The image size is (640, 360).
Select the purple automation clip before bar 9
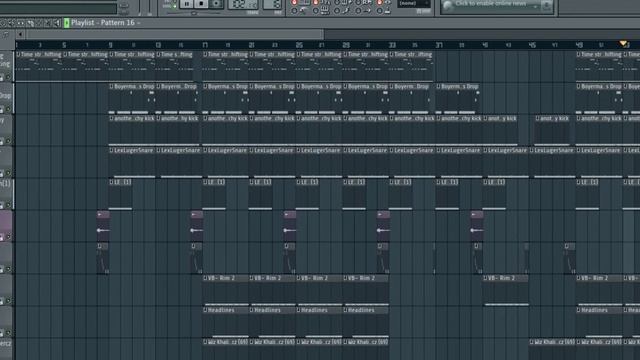coord(103,226)
